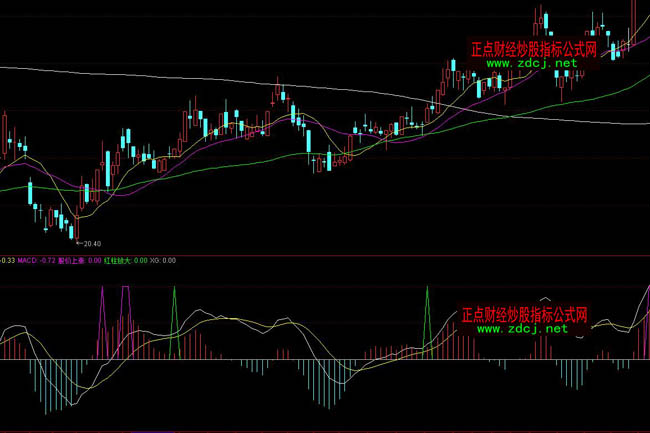This screenshot has width=650, height=433.
Task: Click the 0.33 value at the indicator bar's left
Action: [6, 260]
